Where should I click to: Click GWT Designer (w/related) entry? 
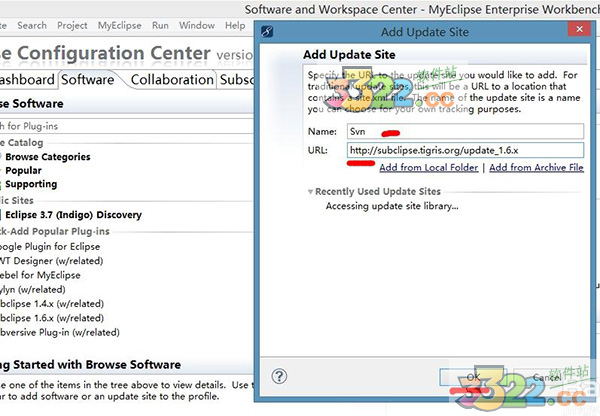[51, 261]
